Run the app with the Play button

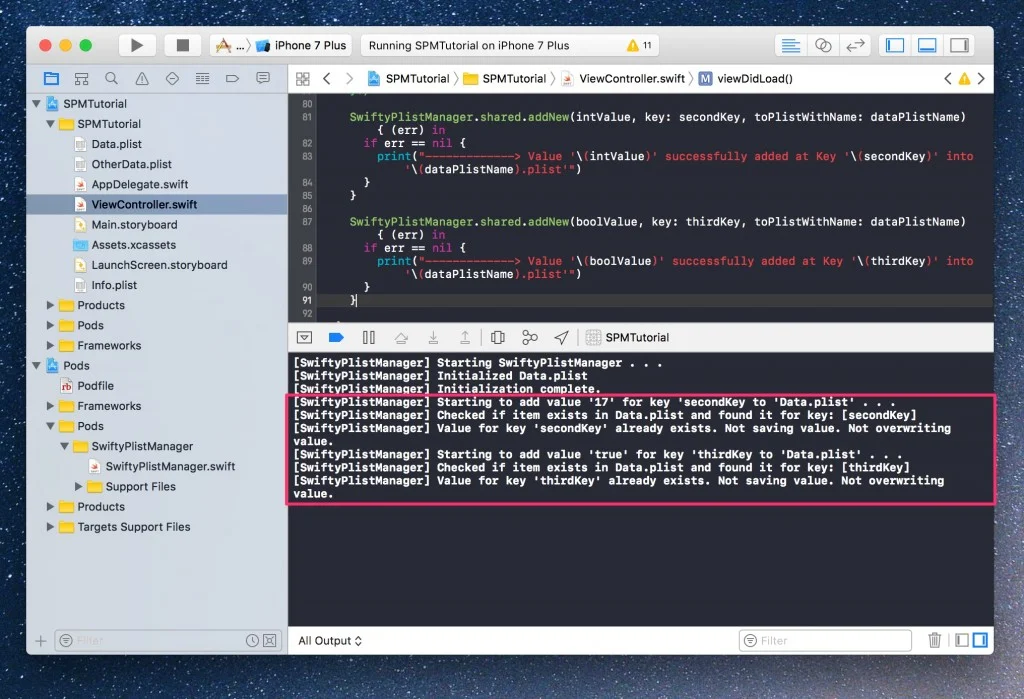click(136, 45)
